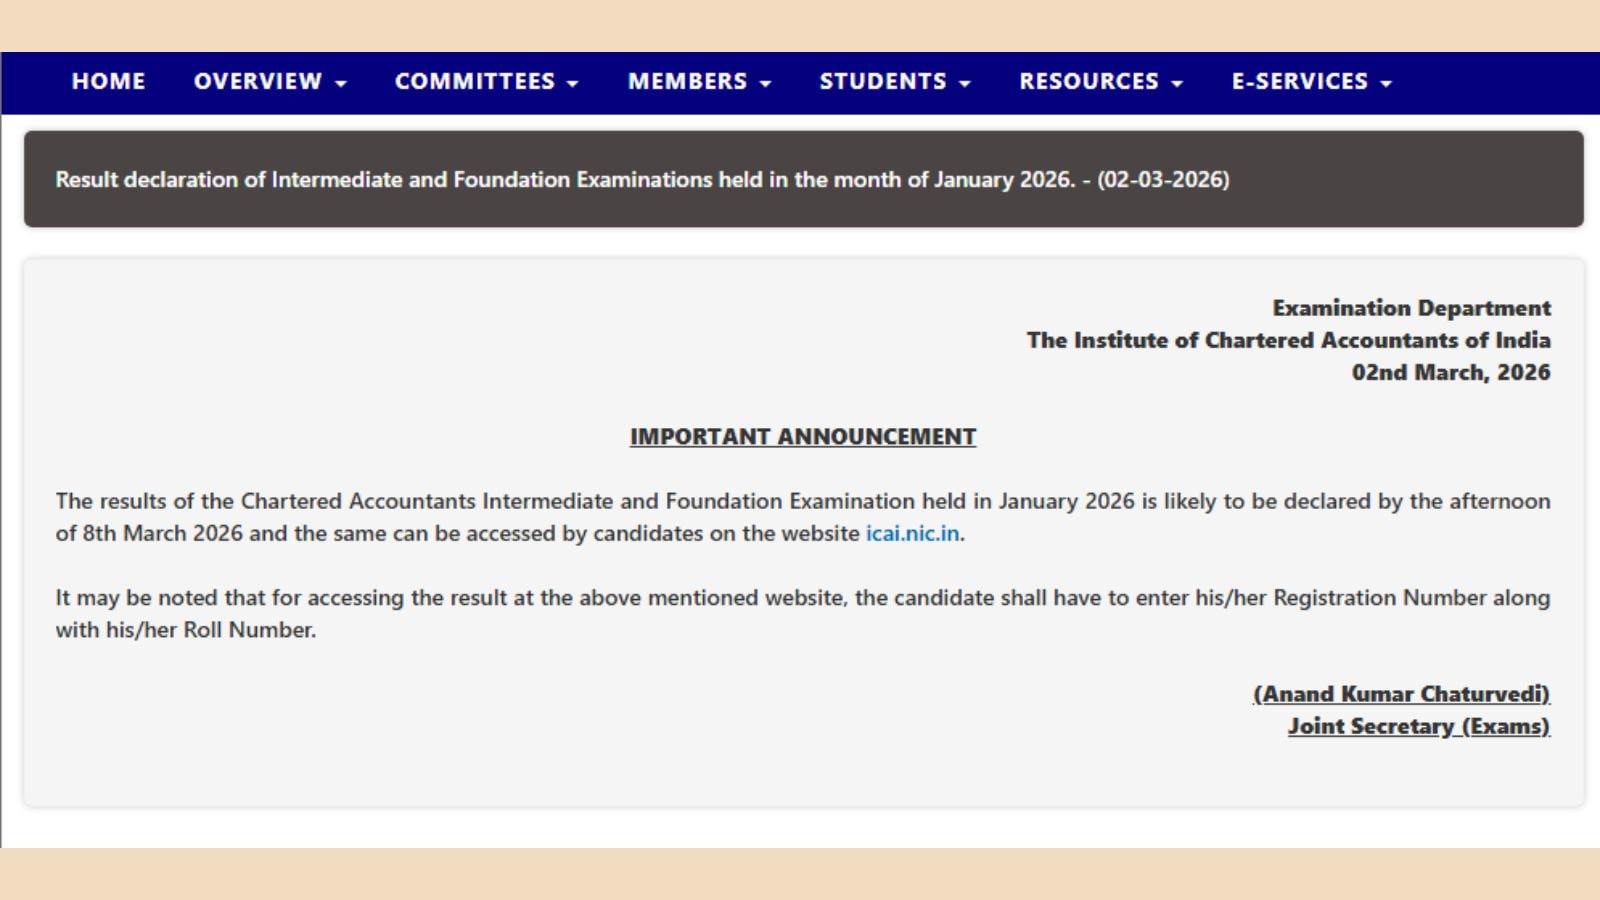The height and width of the screenshot is (900, 1600).
Task: Expand the RESOURCES dropdown arrow
Action: coord(1180,84)
